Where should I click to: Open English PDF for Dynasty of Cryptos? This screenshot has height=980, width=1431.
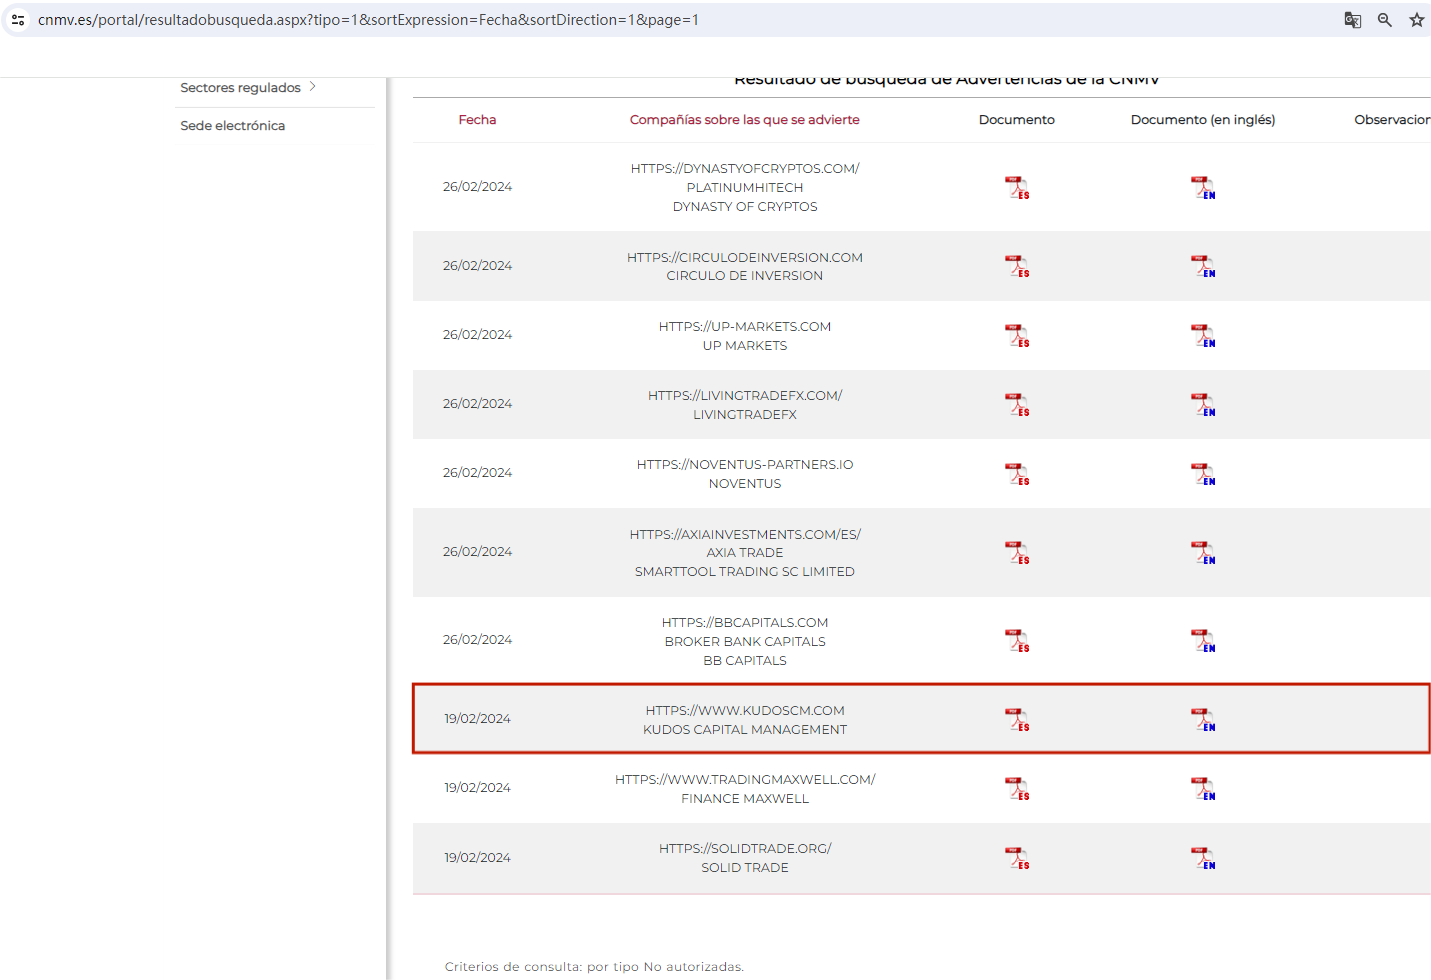click(x=1203, y=188)
